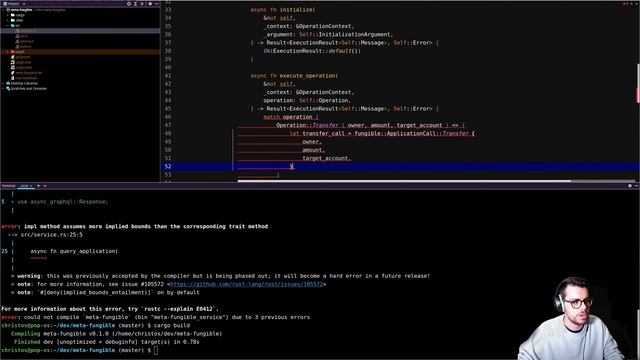Click line number 33 in the gutter
Screen dimensions: 640x360
coord(168,9)
